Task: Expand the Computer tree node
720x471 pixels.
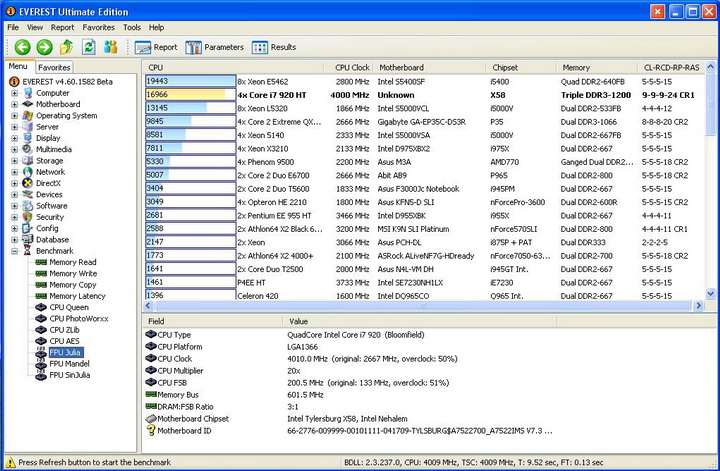Action: [14, 93]
